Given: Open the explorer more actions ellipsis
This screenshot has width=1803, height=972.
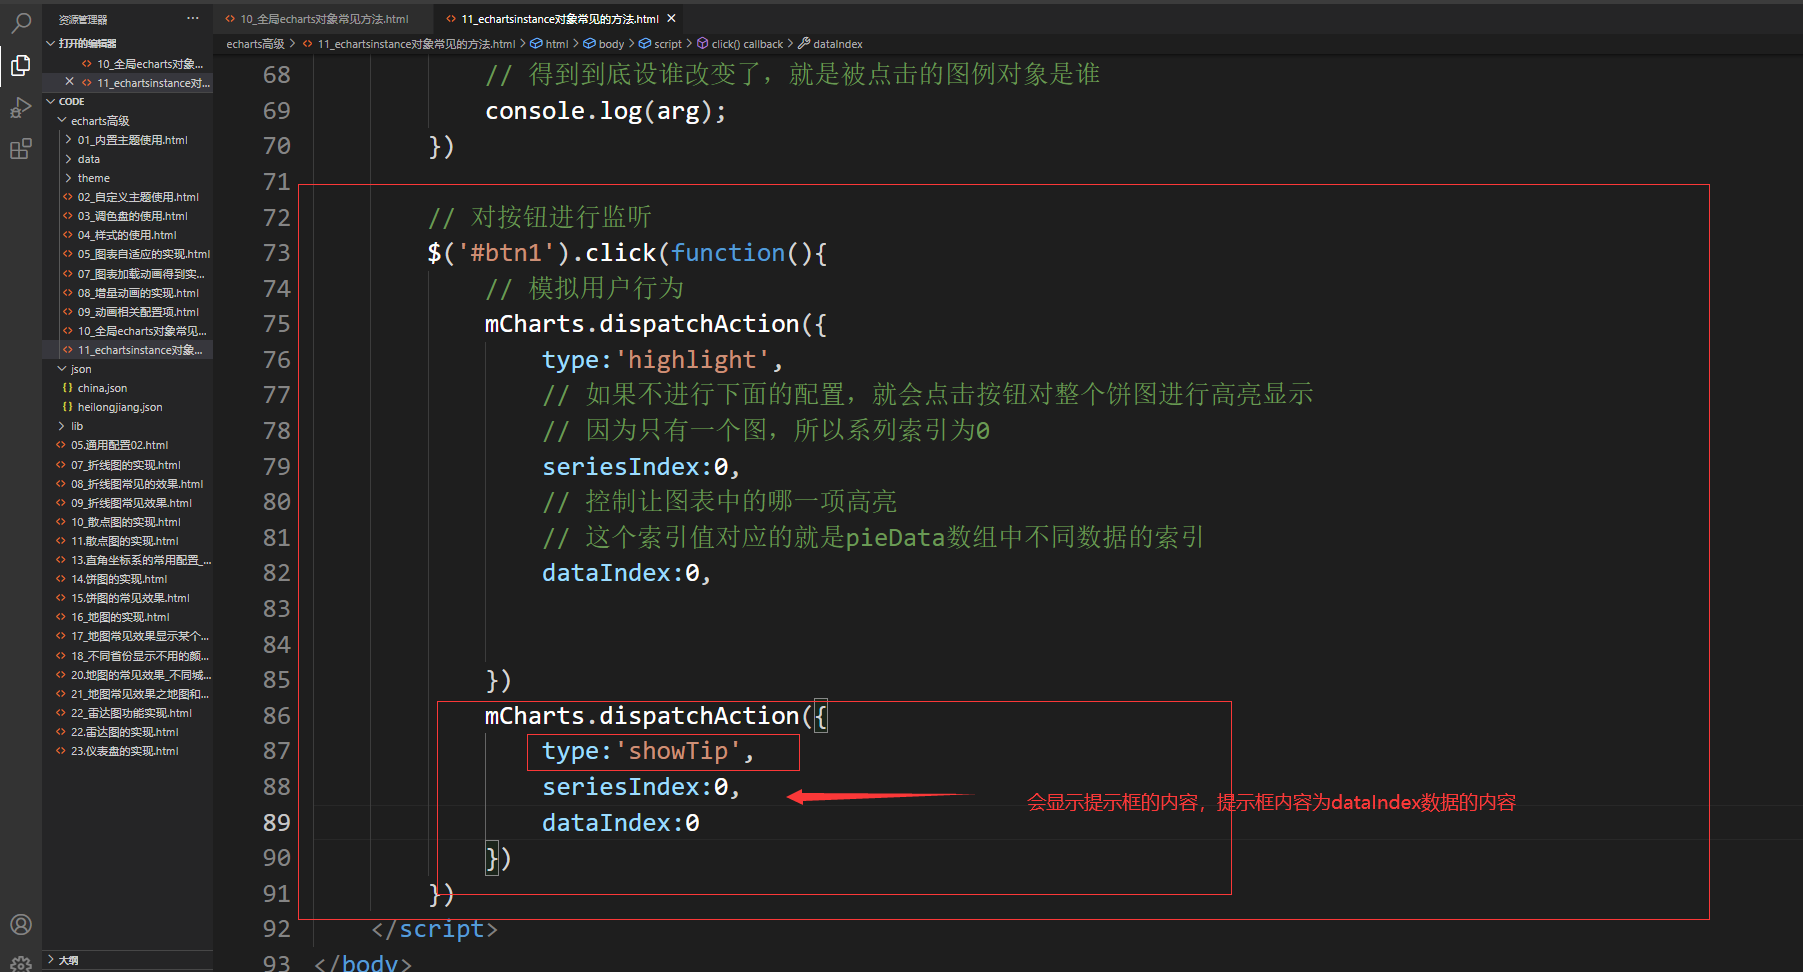Looking at the screenshot, I should coord(193,19).
